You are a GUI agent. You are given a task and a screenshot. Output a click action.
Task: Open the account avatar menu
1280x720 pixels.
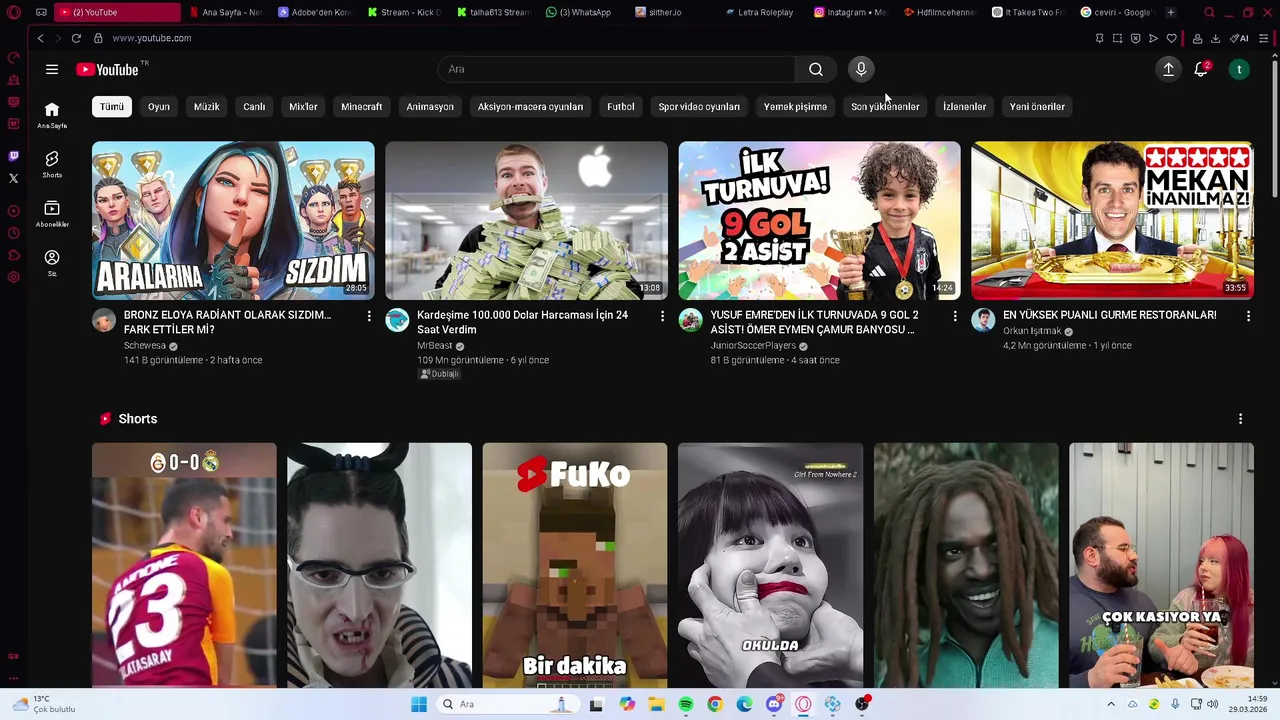1239,69
